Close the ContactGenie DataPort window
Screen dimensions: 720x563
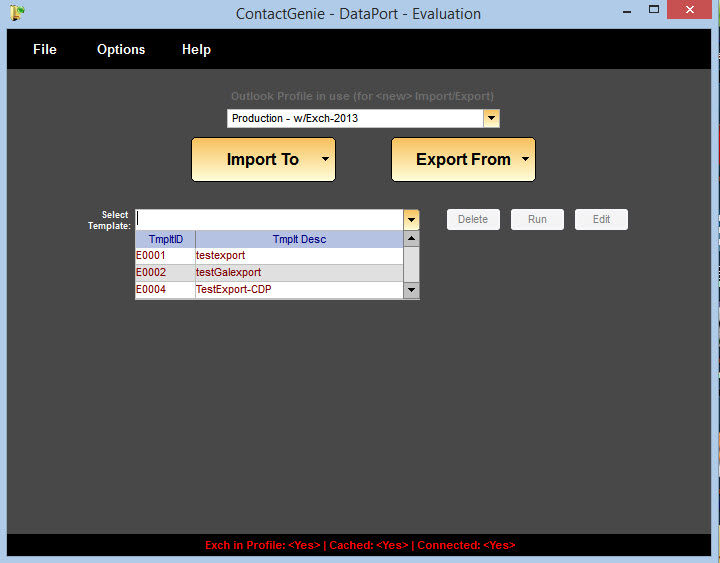coord(689,10)
